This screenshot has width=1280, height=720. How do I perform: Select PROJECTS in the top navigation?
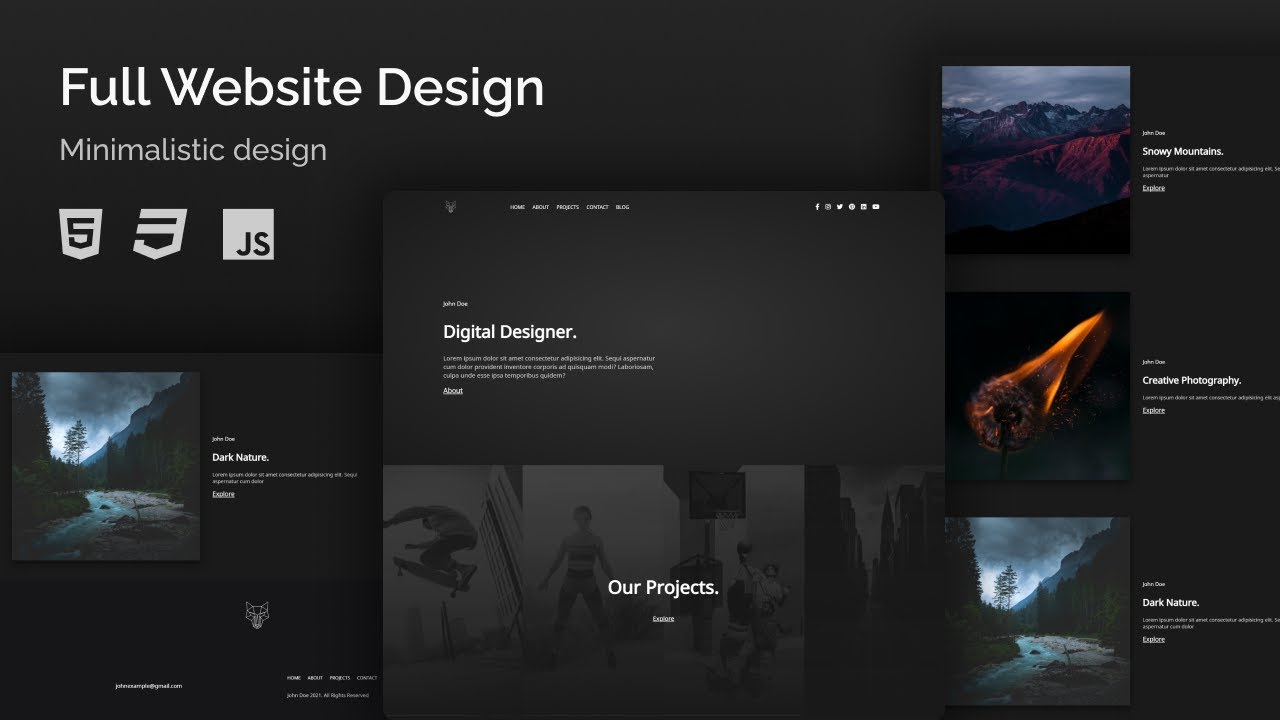[x=567, y=207]
